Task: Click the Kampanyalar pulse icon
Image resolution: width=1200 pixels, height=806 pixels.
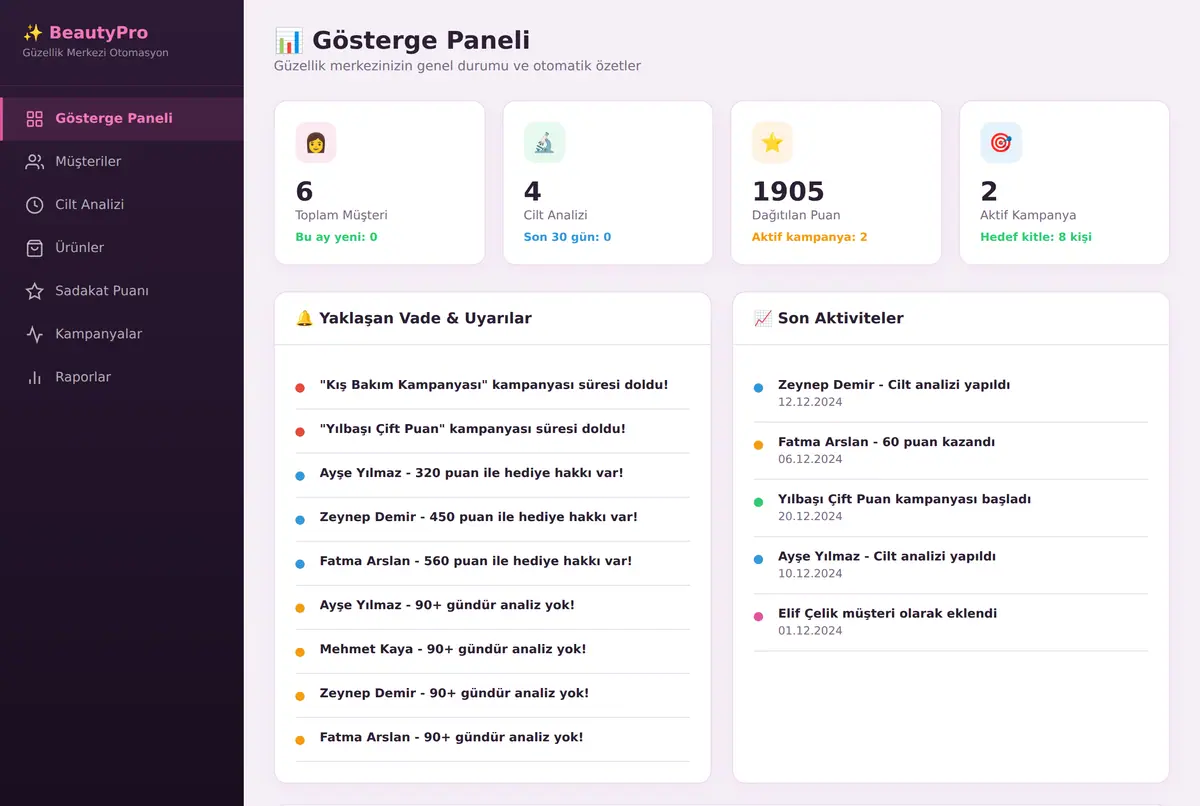Action: [35, 334]
